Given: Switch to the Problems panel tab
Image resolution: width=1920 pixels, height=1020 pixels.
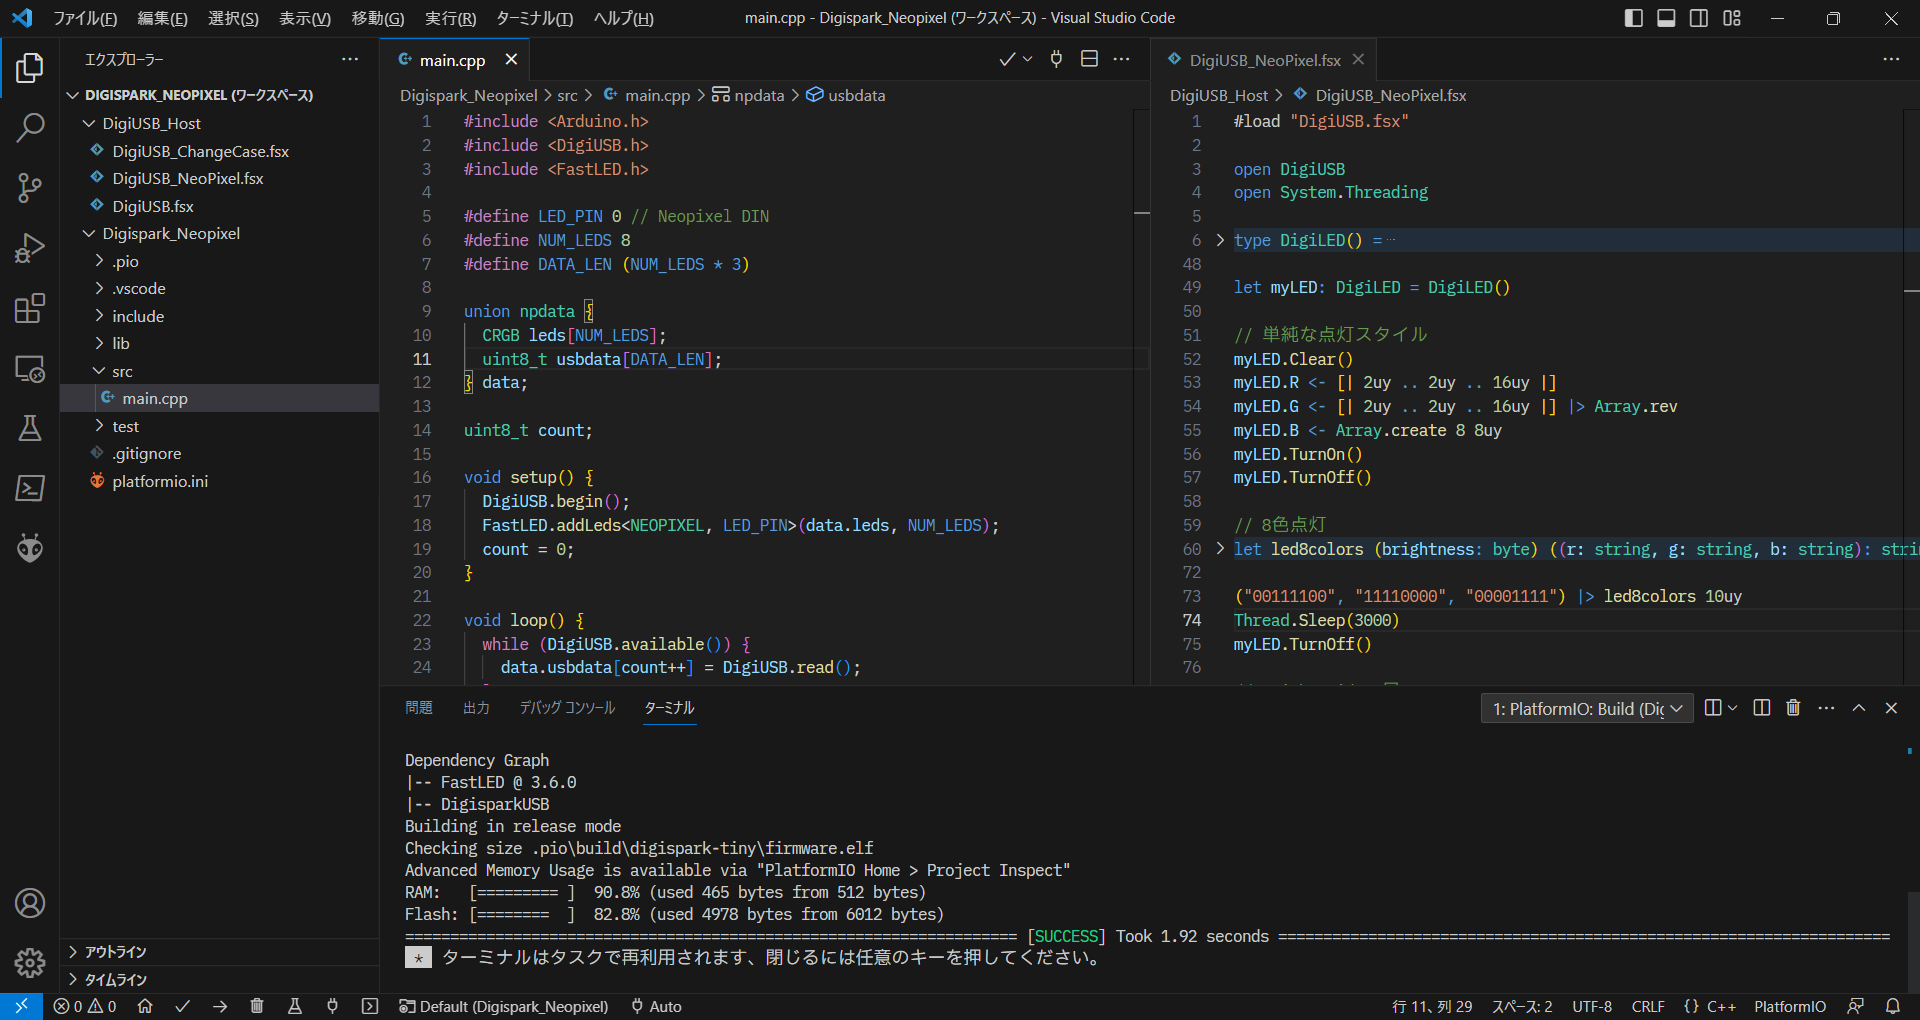Looking at the screenshot, I should [x=419, y=708].
